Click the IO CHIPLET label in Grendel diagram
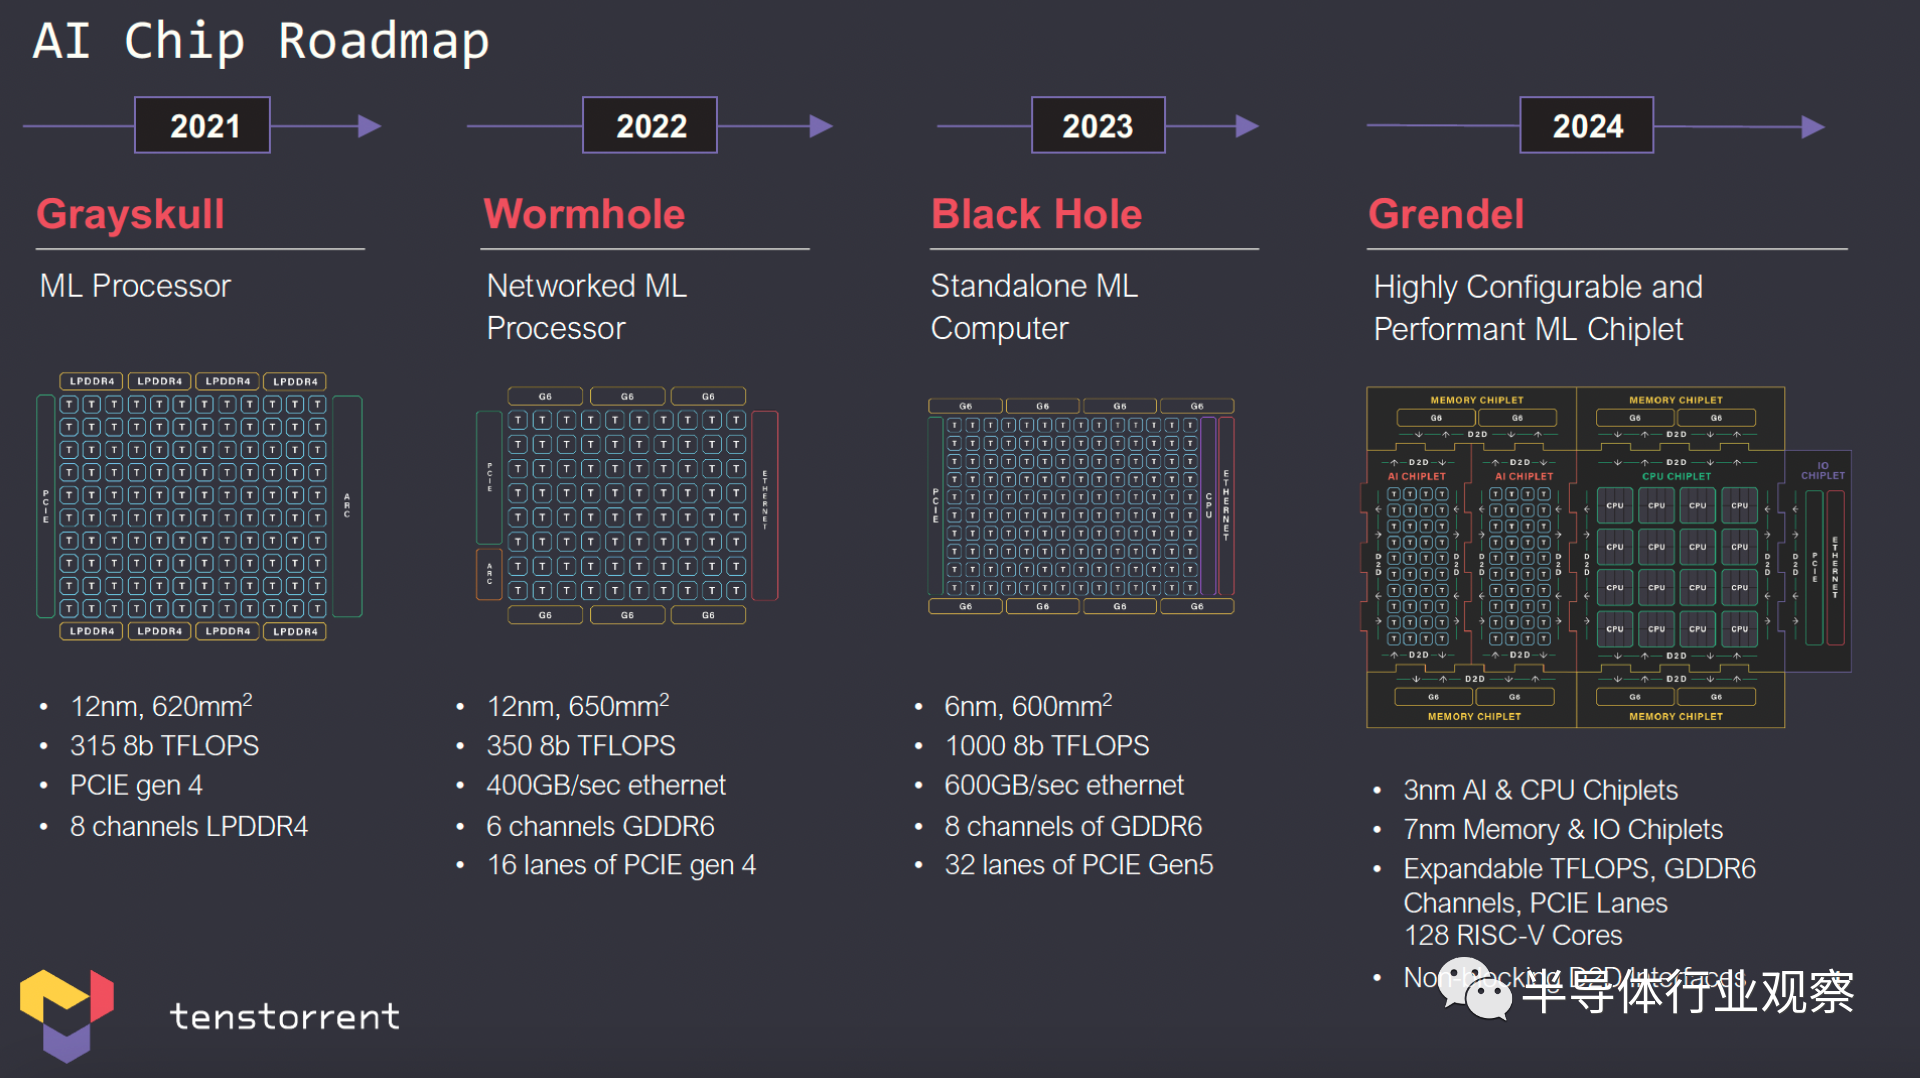Screen dimensions: 1920x1078 pyautogui.click(x=1823, y=470)
